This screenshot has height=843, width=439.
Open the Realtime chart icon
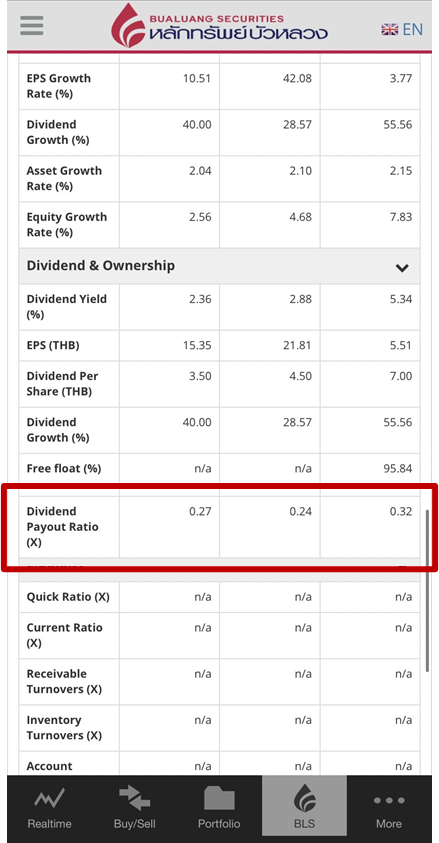(x=49, y=798)
